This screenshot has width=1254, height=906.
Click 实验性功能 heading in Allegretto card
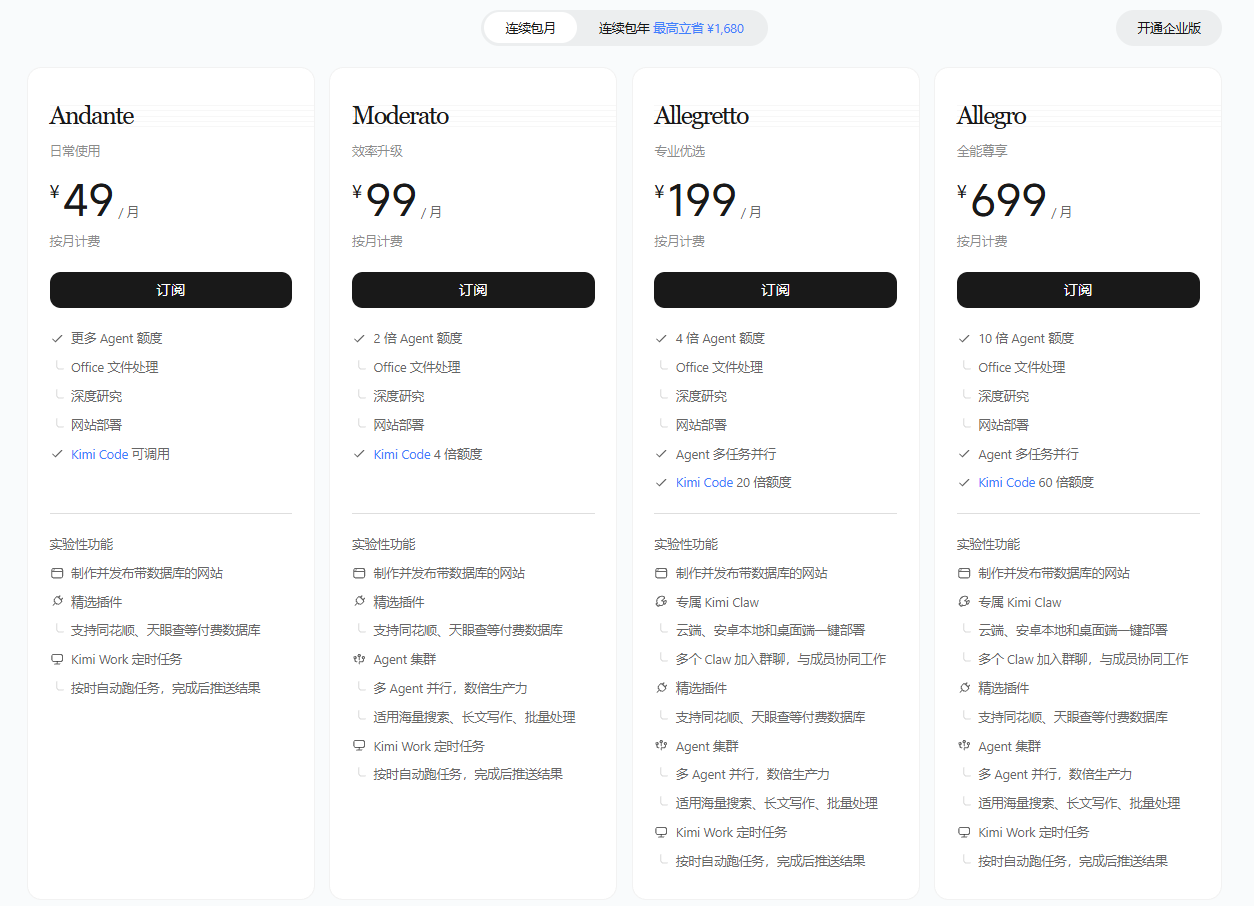coord(686,545)
